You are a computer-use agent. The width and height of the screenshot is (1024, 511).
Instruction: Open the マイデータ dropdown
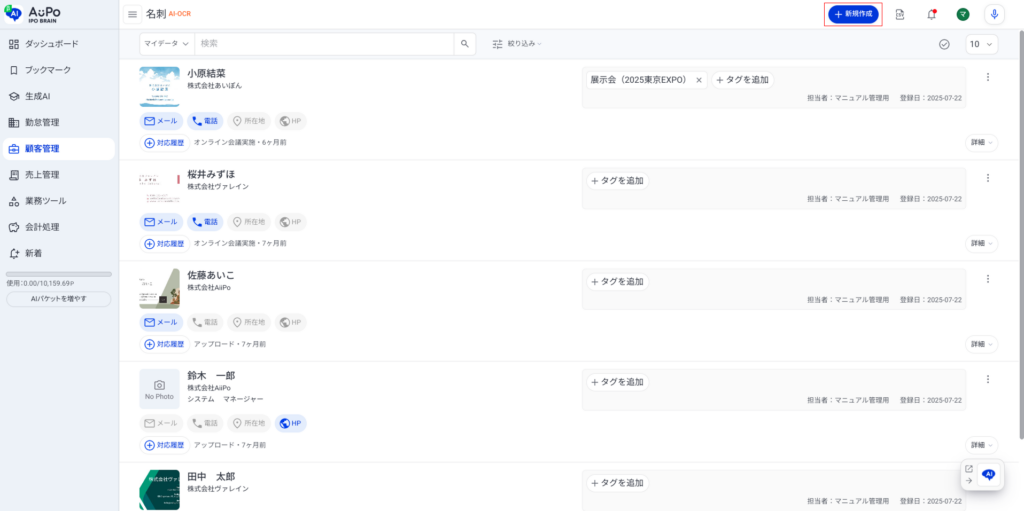(x=166, y=44)
